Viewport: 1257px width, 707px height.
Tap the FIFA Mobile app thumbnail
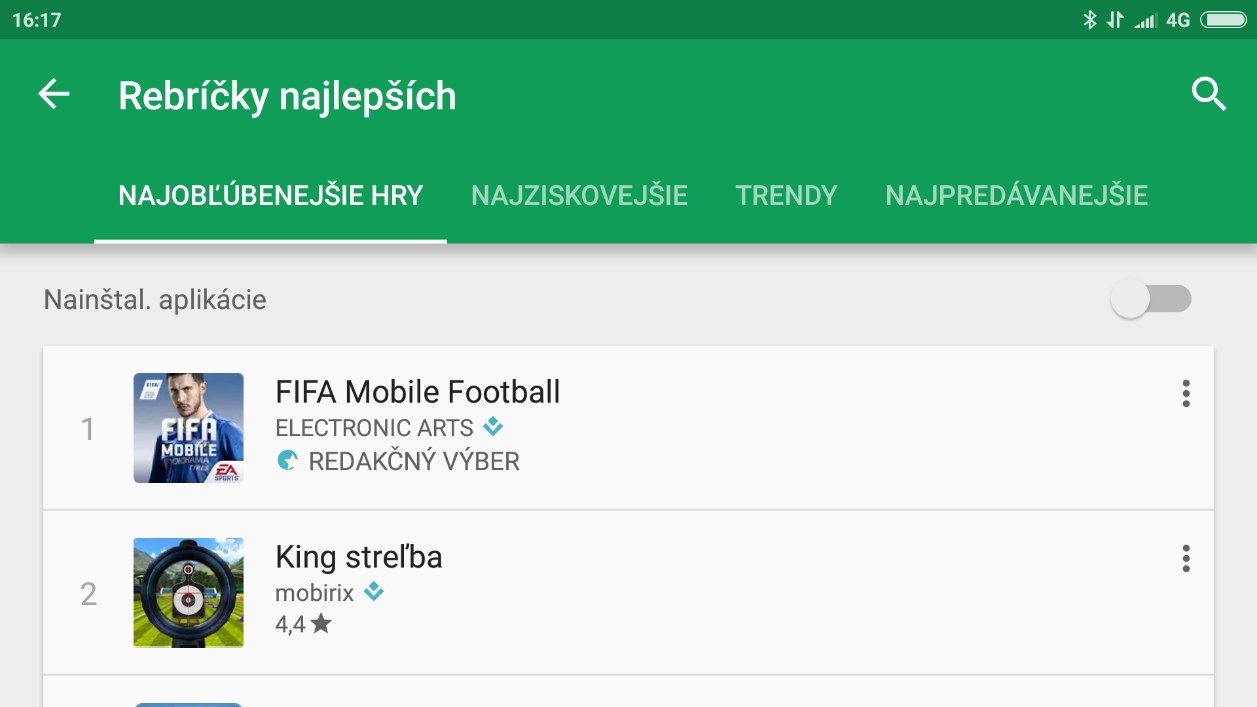(189, 428)
